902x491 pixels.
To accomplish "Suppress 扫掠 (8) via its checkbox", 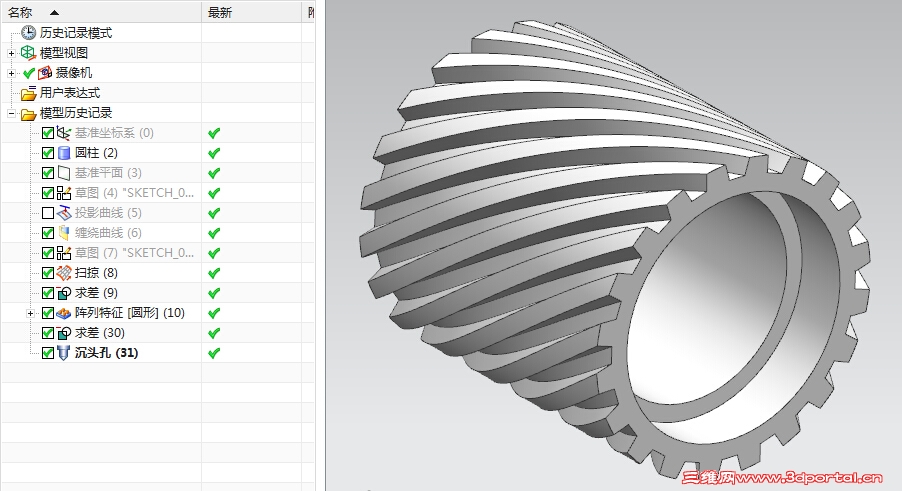I will pos(48,273).
